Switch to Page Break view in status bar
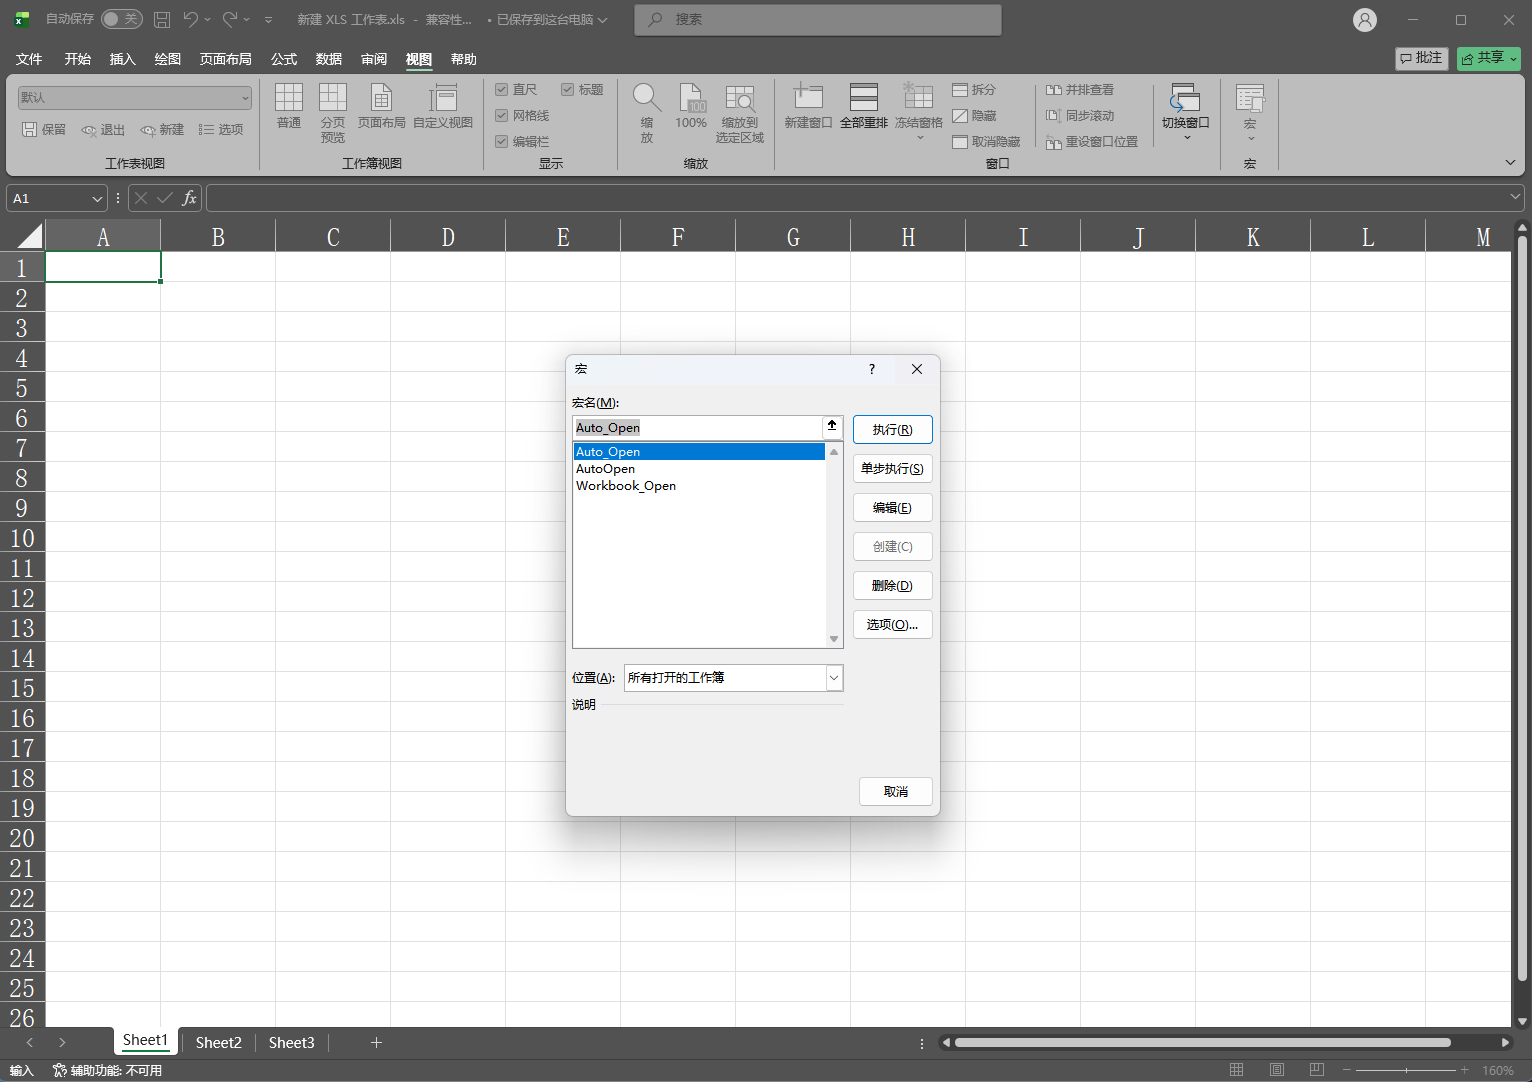 point(1317,1070)
